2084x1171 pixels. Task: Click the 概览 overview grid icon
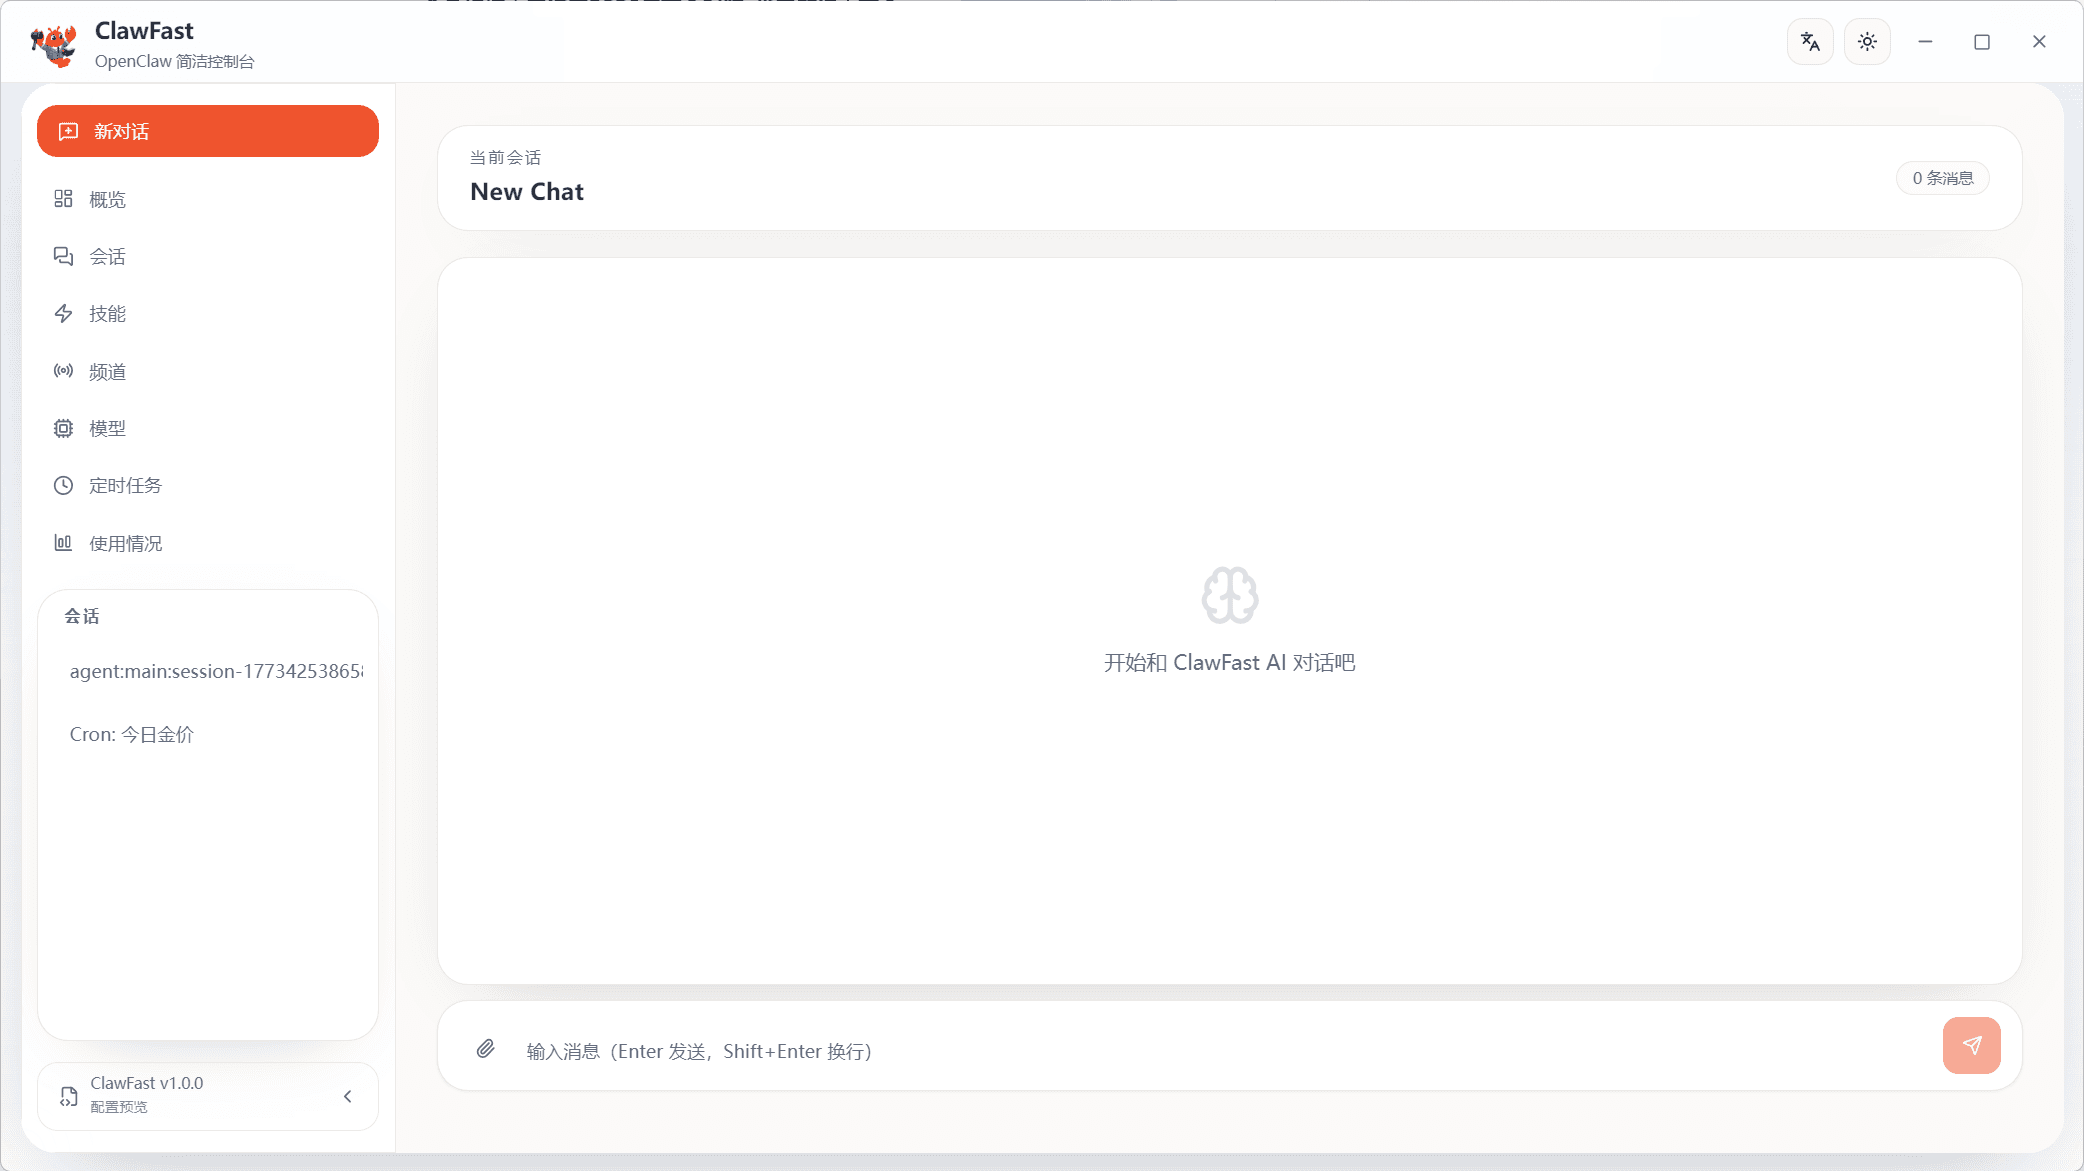(63, 199)
